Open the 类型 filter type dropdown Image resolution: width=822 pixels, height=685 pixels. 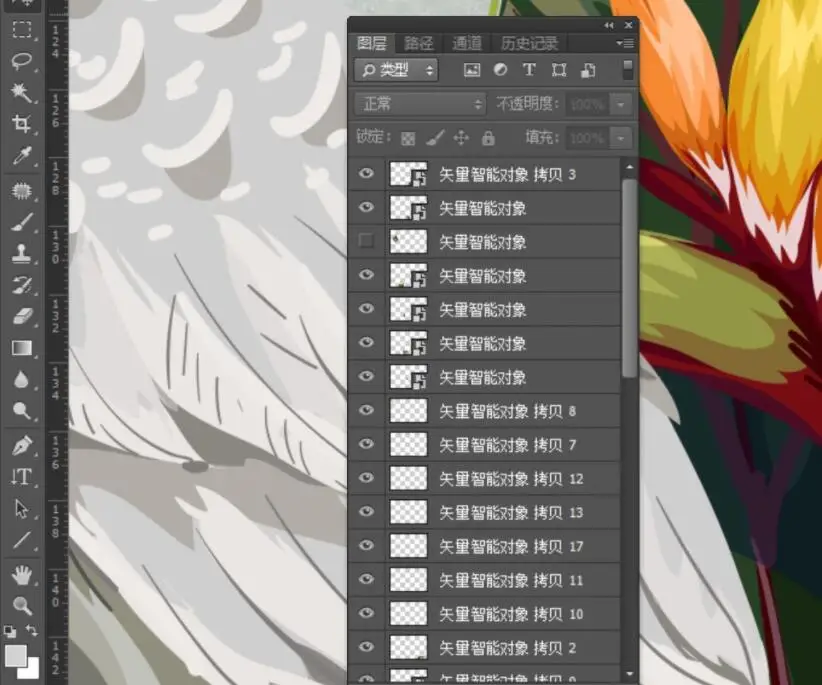pyautogui.click(x=396, y=70)
